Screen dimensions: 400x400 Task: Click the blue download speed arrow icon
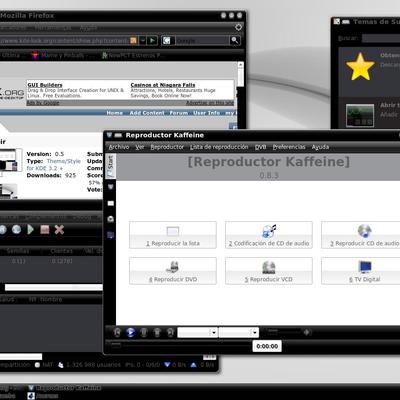pyautogui.click(x=167, y=365)
